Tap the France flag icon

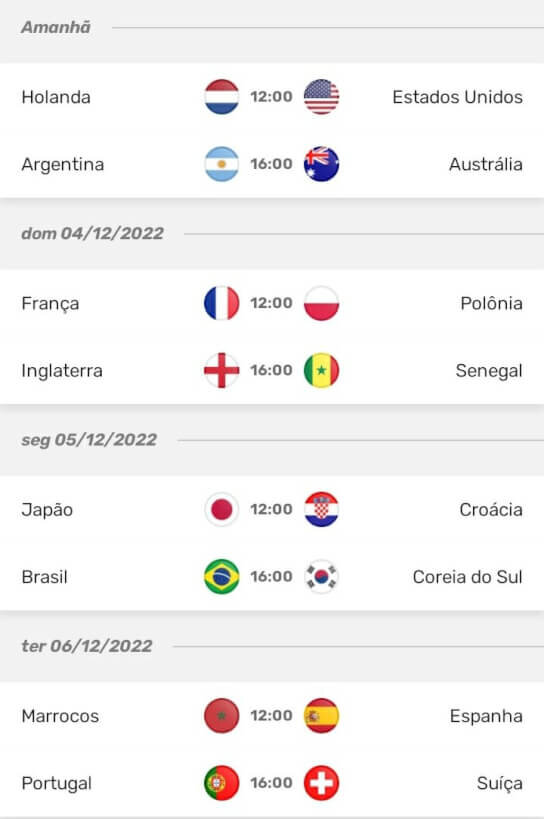click(221, 303)
